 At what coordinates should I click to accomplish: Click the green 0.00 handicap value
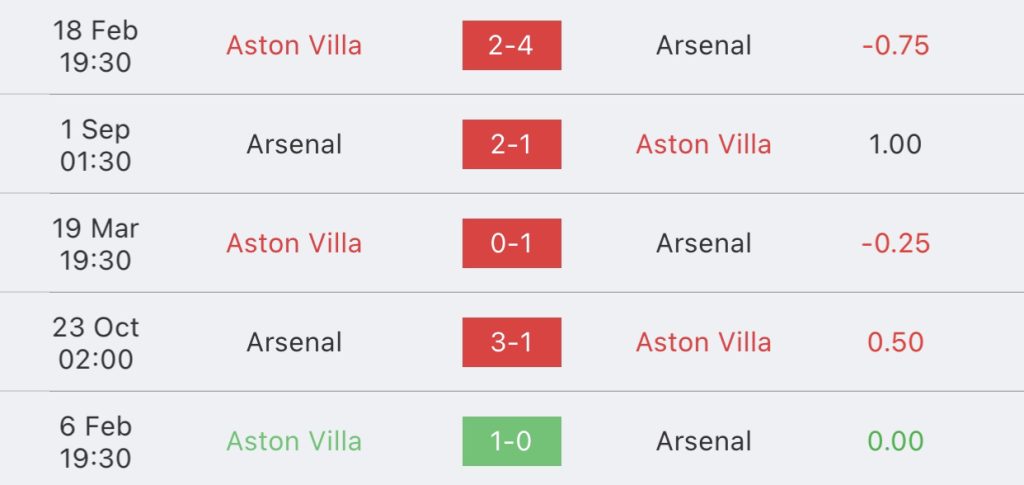point(895,441)
